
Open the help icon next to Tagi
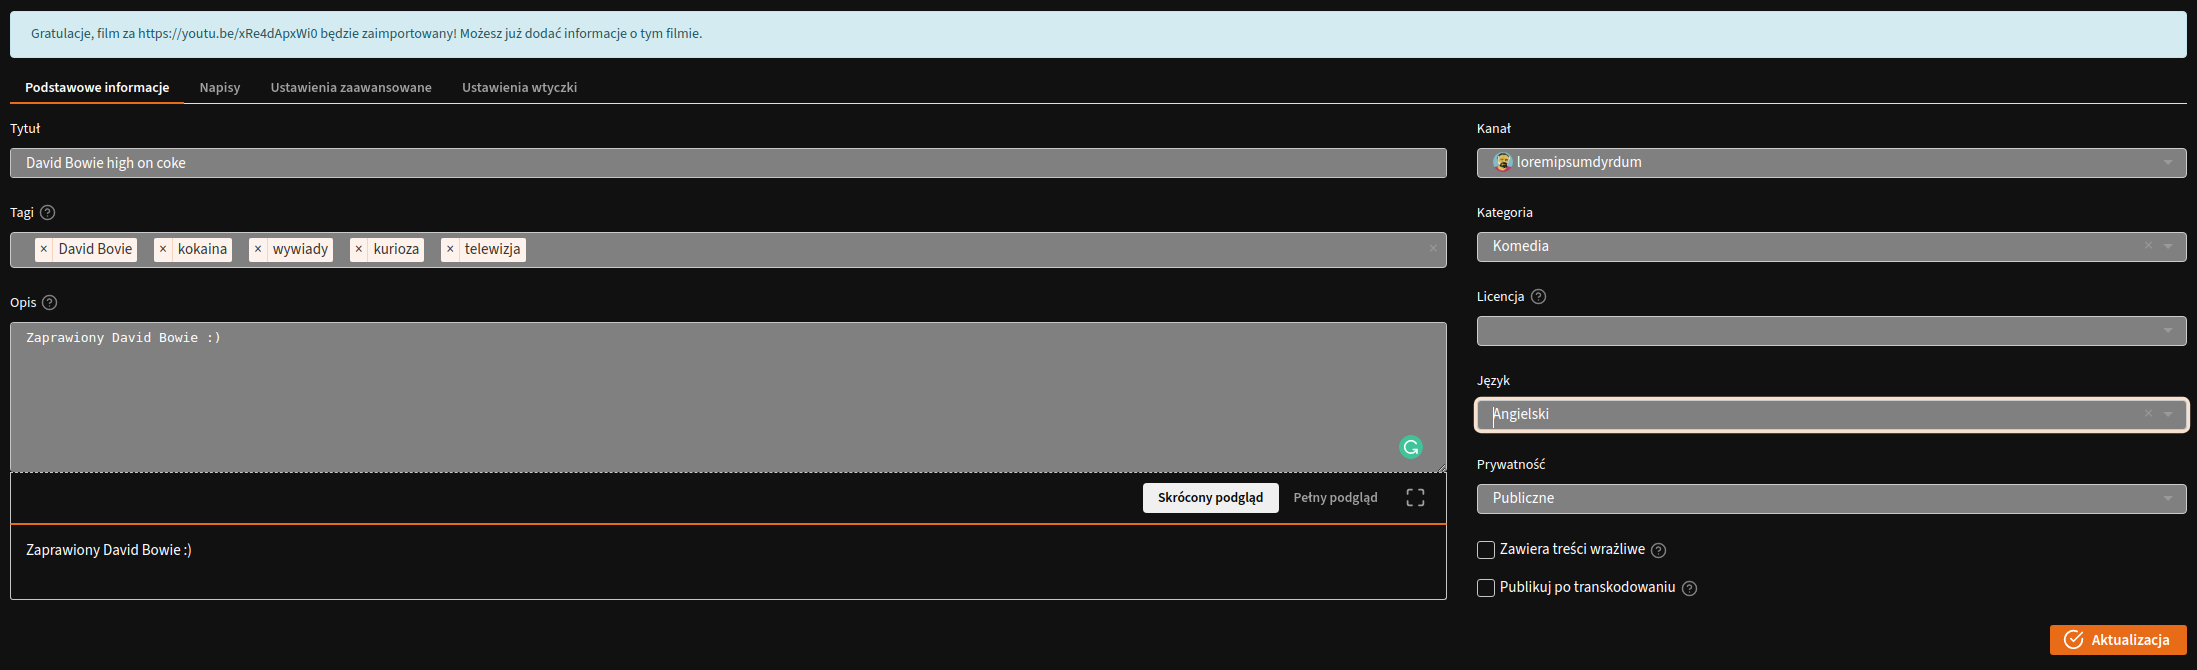[47, 212]
